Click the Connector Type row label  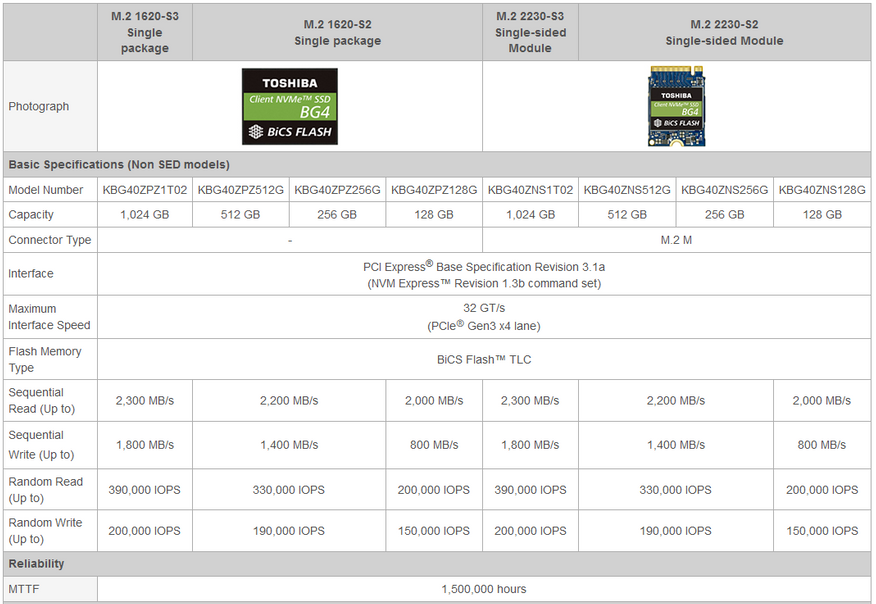tap(50, 240)
